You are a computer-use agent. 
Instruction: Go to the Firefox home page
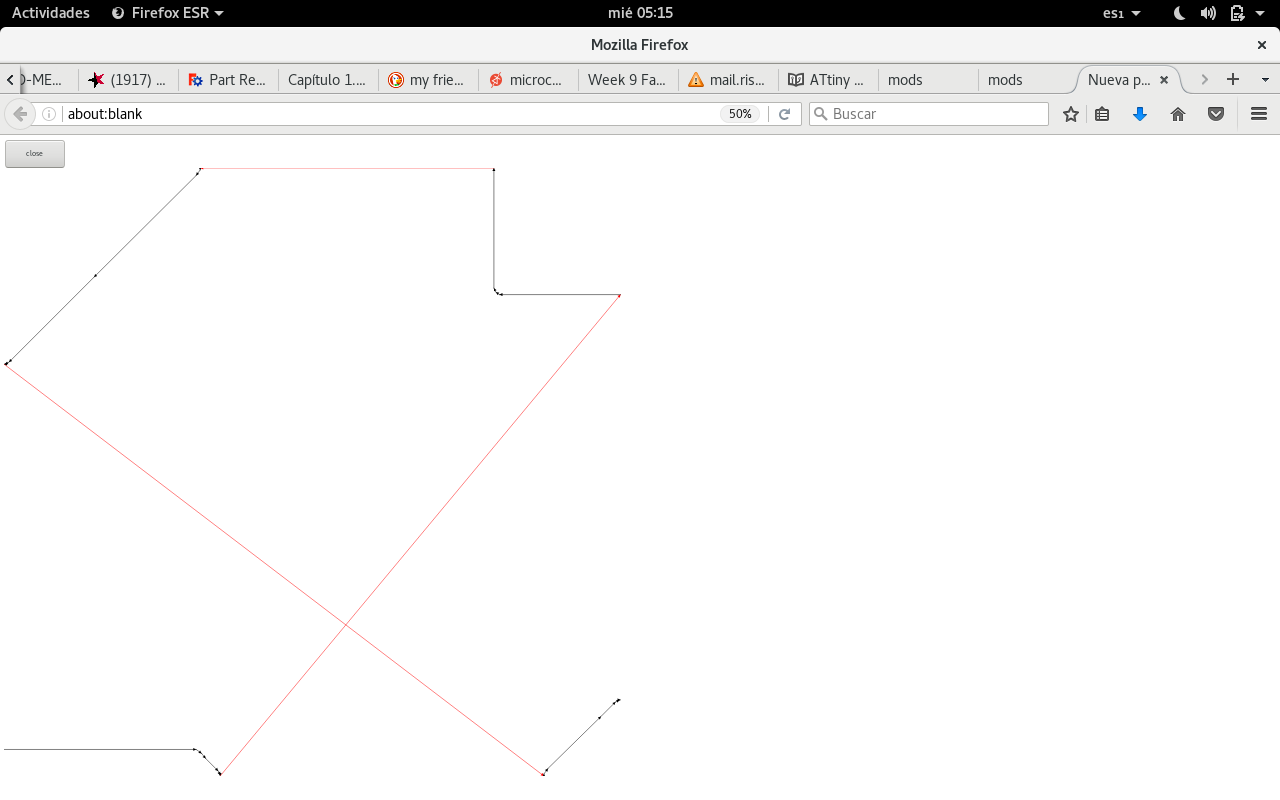[1178, 114]
